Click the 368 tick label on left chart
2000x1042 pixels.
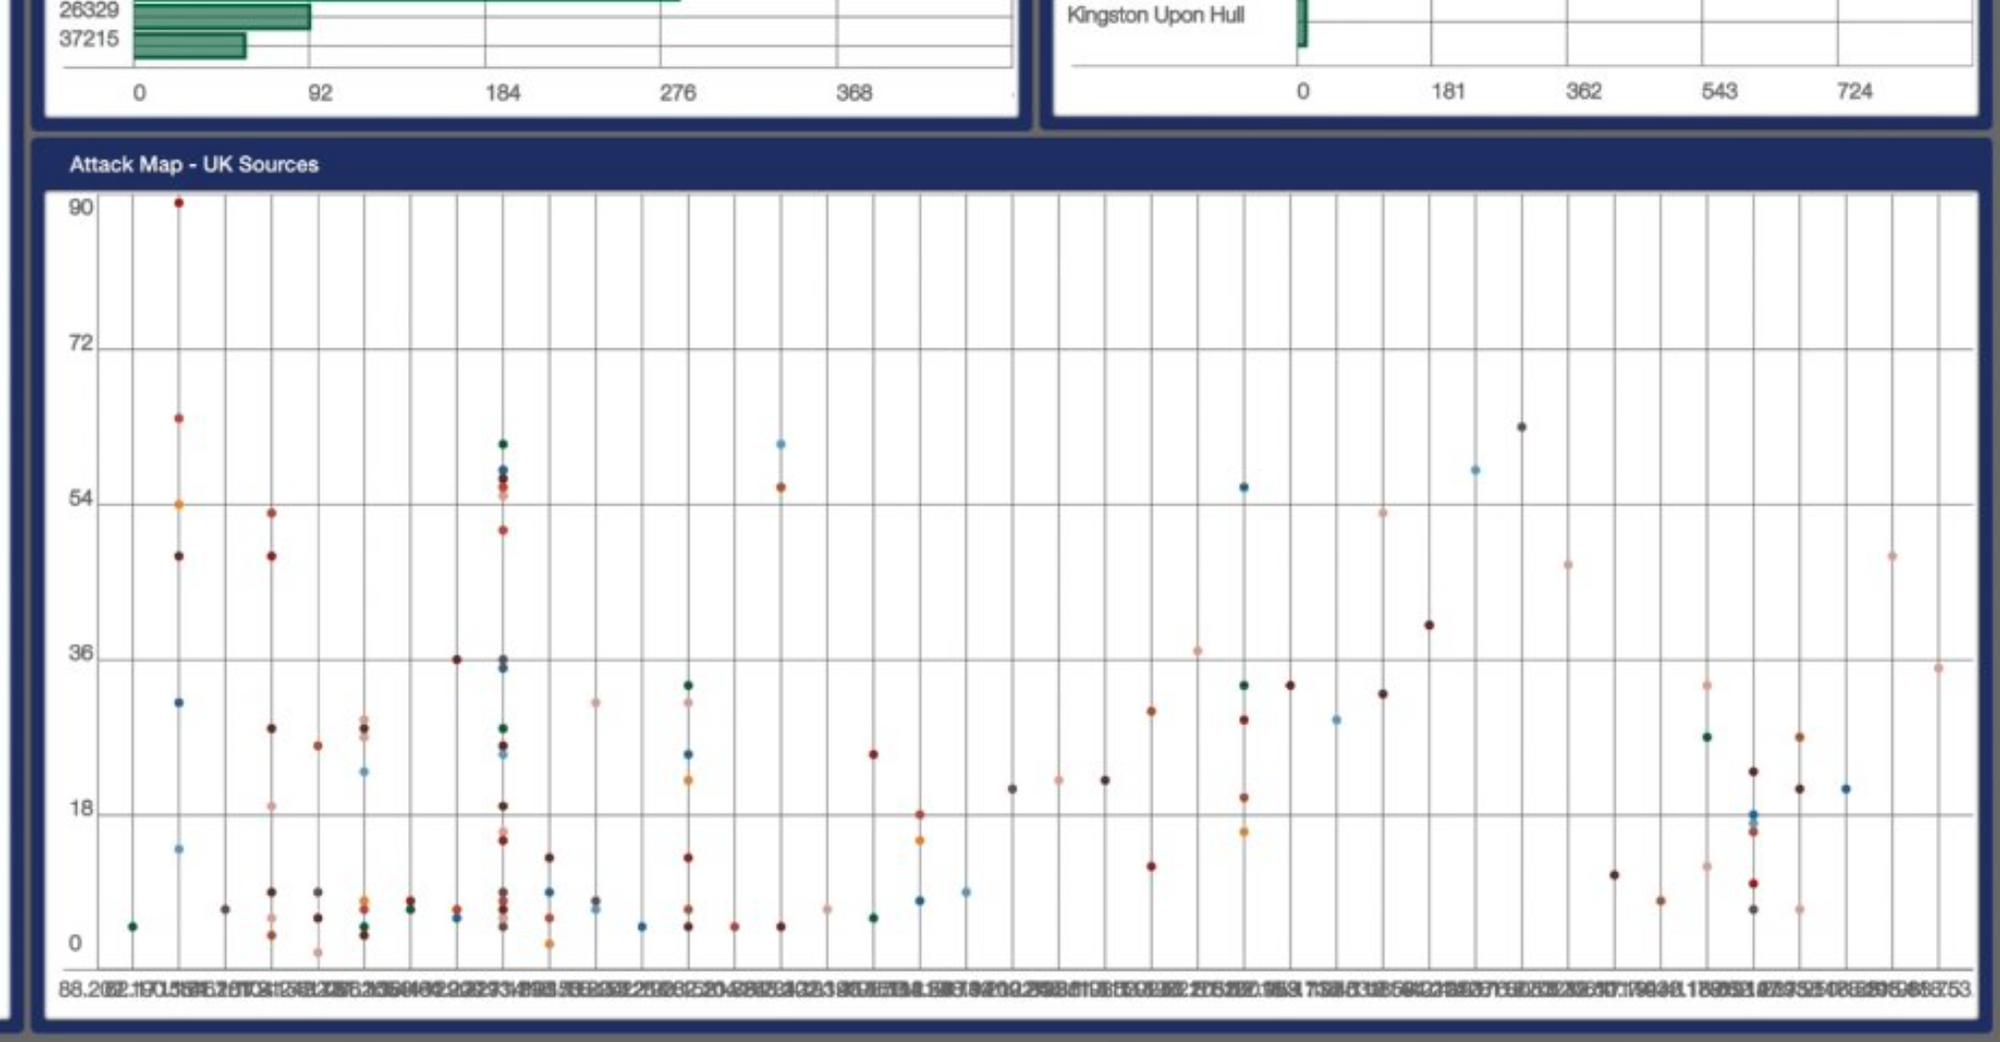(x=854, y=93)
